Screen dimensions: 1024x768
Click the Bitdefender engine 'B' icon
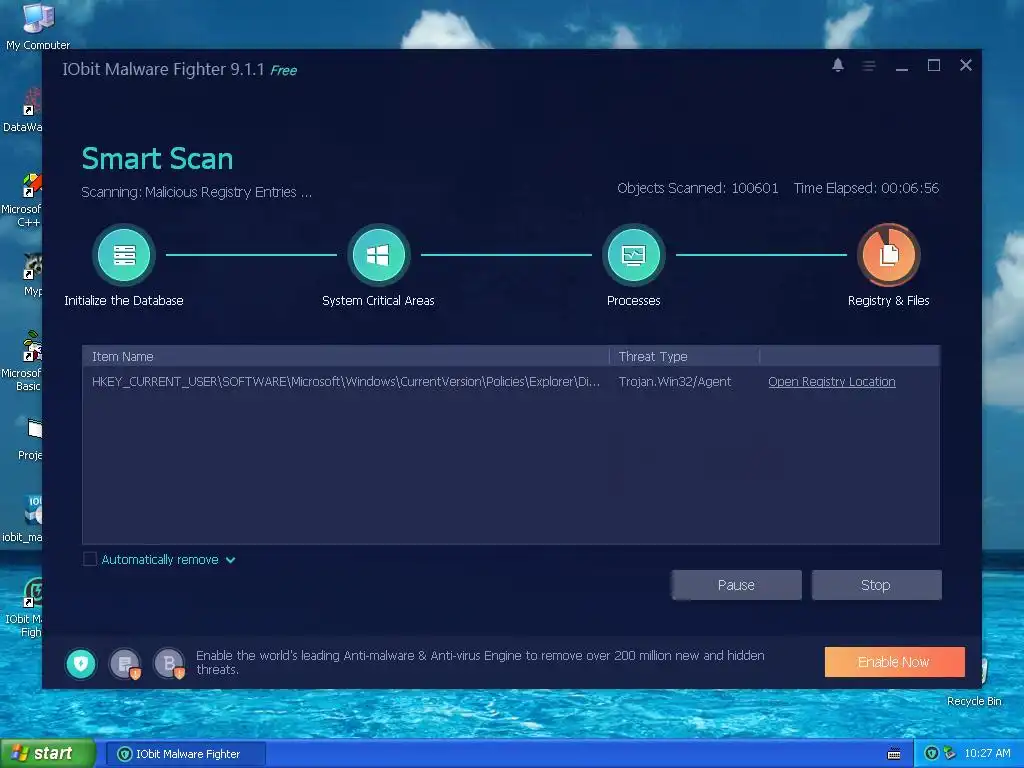click(x=170, y=664)
